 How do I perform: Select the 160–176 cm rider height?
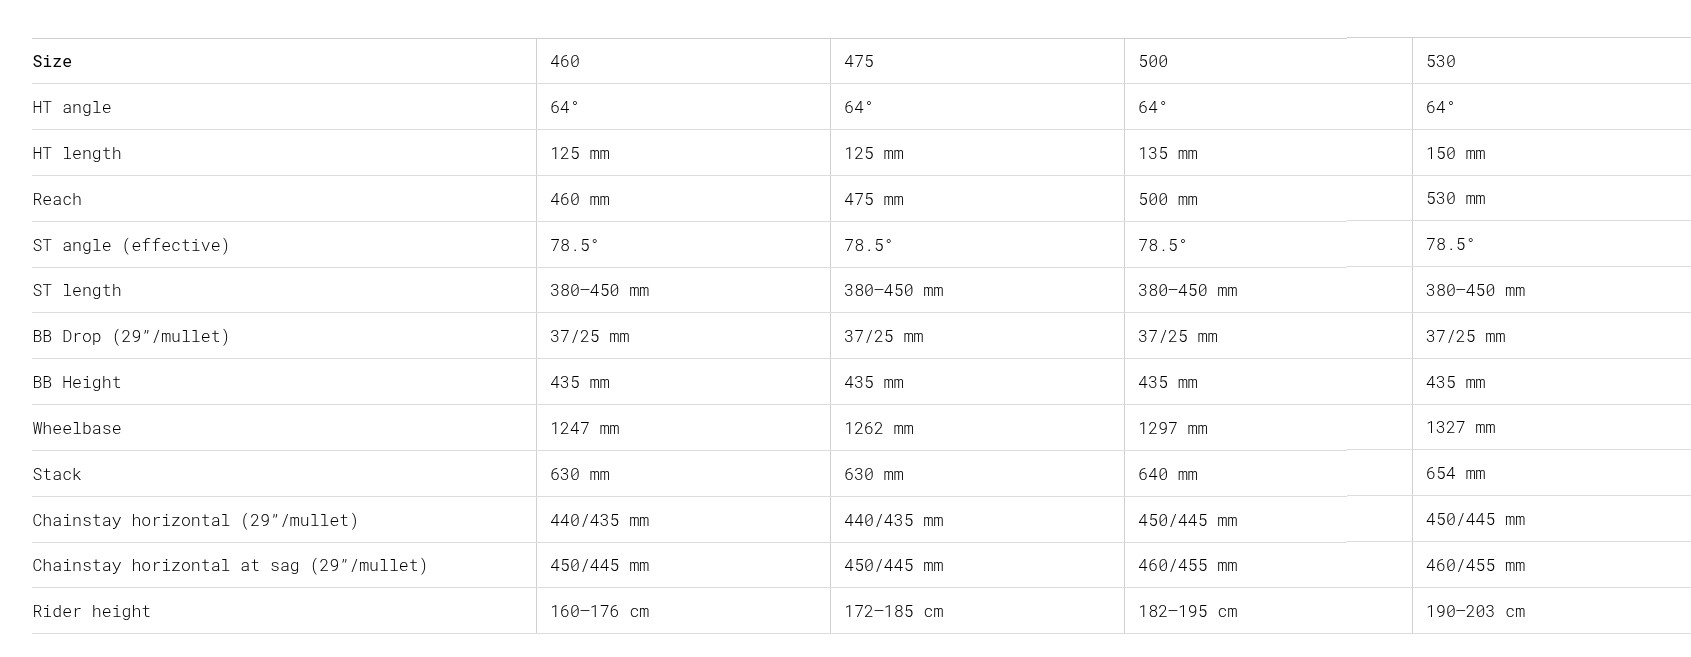[600, 611]
